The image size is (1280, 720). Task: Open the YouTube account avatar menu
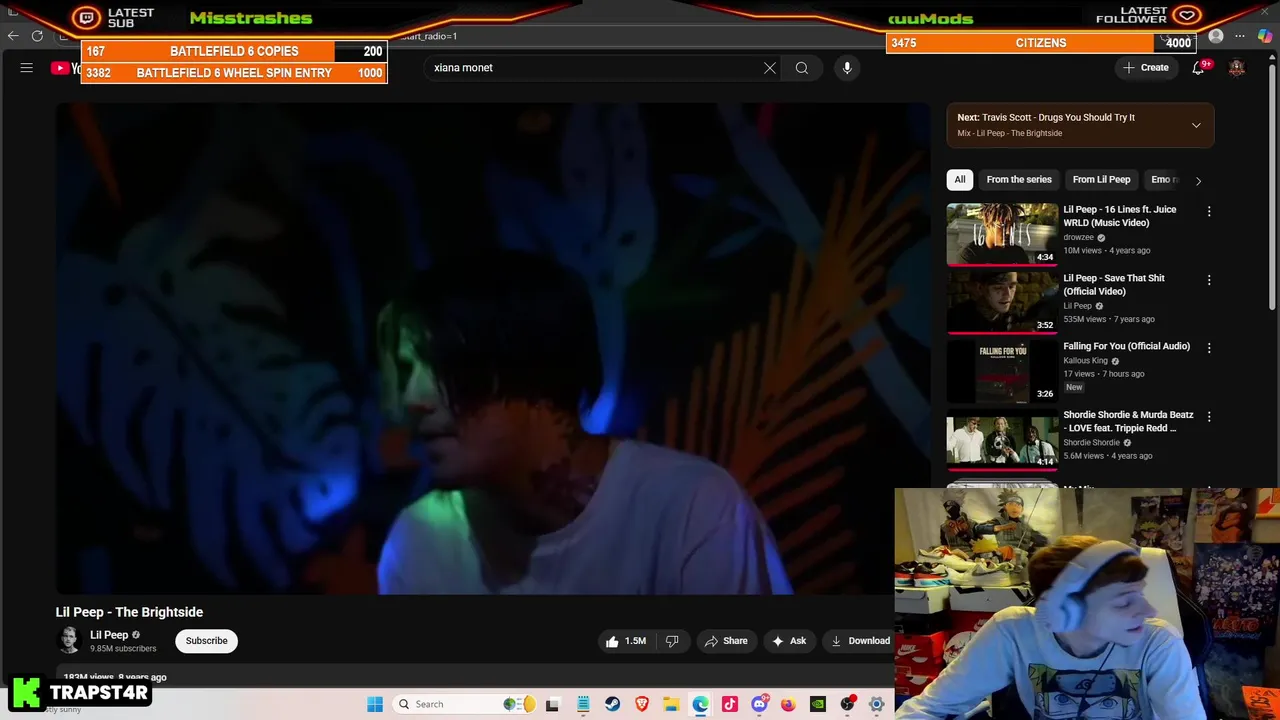click(1237, 68)
